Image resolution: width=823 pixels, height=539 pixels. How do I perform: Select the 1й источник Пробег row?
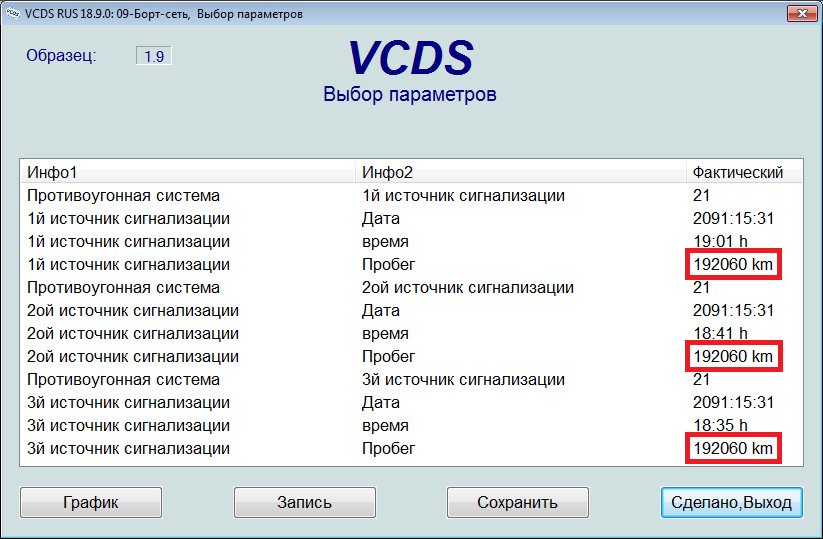(x=412, y=265)
